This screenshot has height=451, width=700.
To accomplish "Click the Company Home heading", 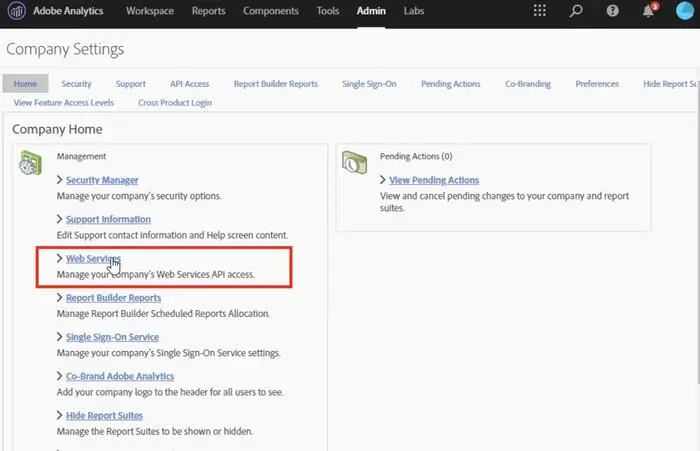I will click(x=57, y=129).
